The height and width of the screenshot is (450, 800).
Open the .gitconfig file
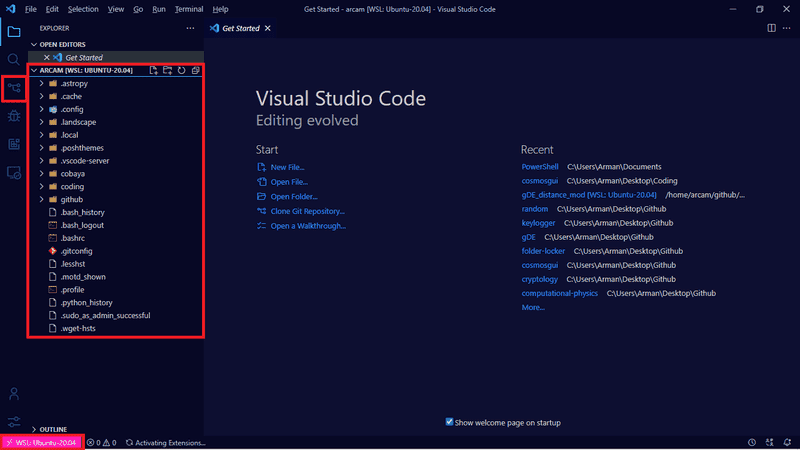coord(76,251)
